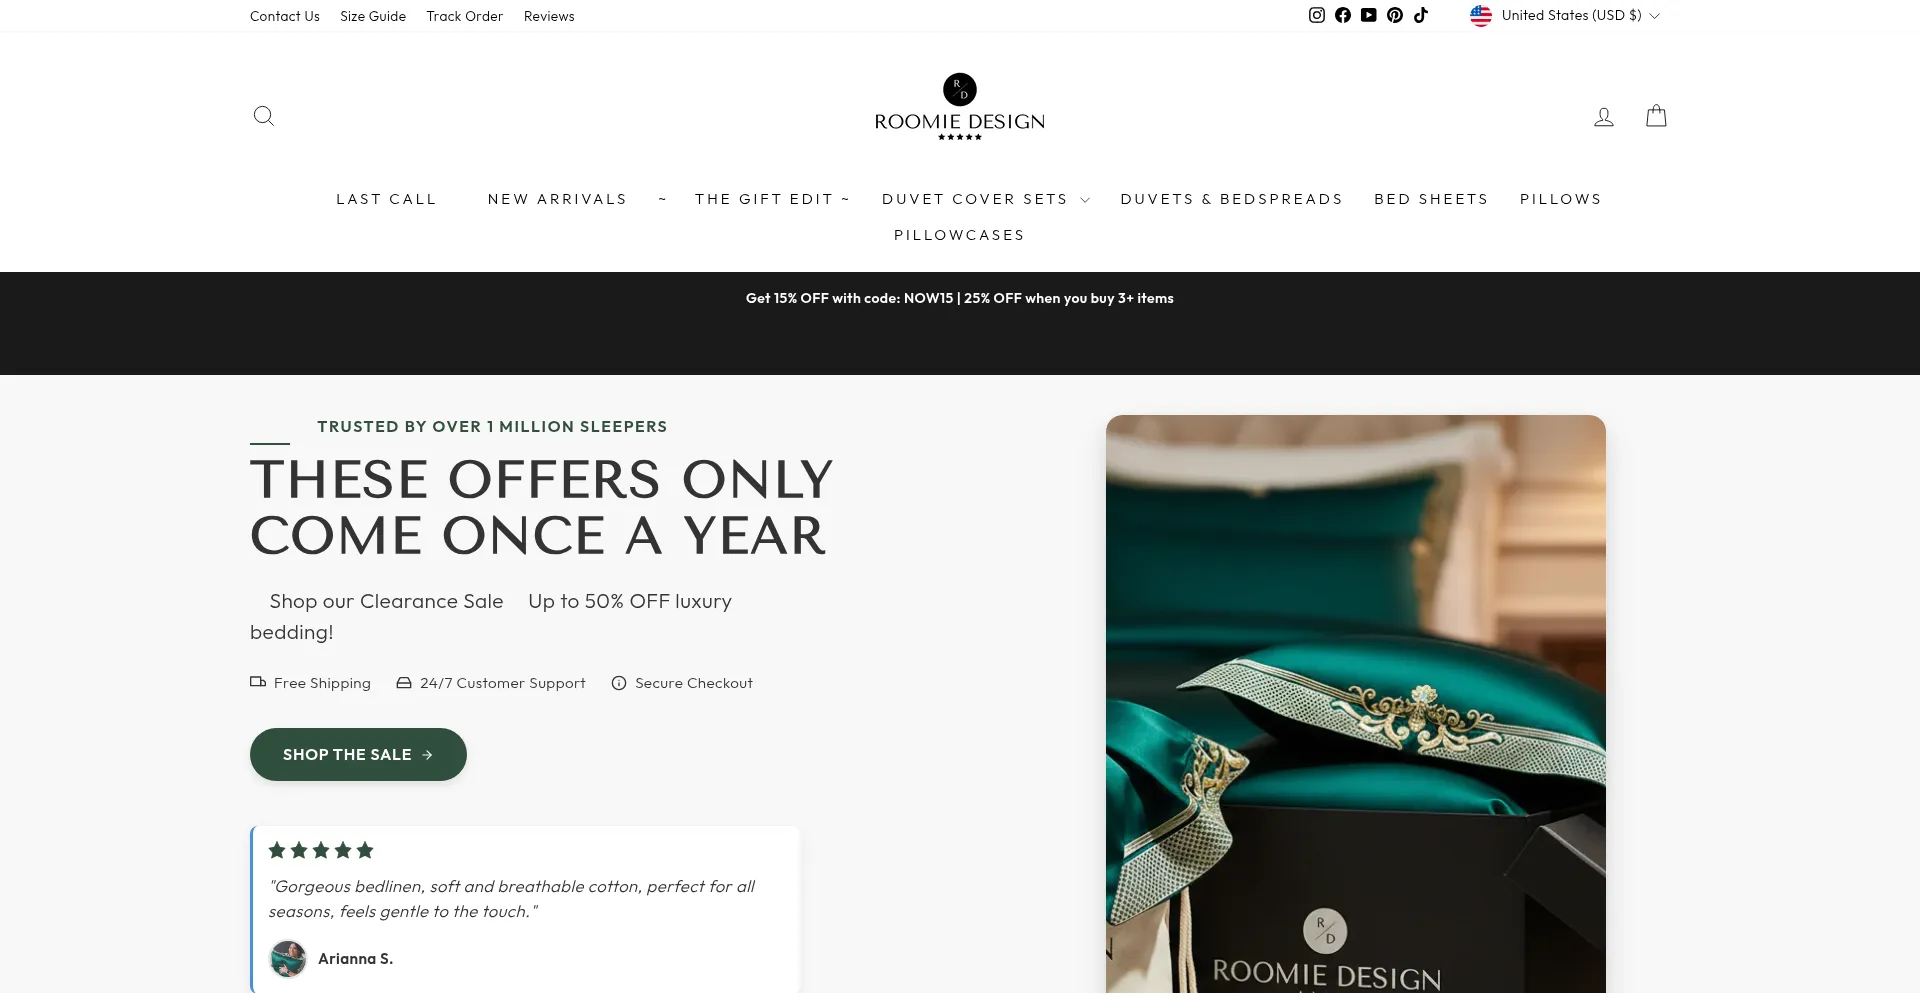Visit the Instagram profile icon
Screen dimensions: 1920x993
[1317, 15]
